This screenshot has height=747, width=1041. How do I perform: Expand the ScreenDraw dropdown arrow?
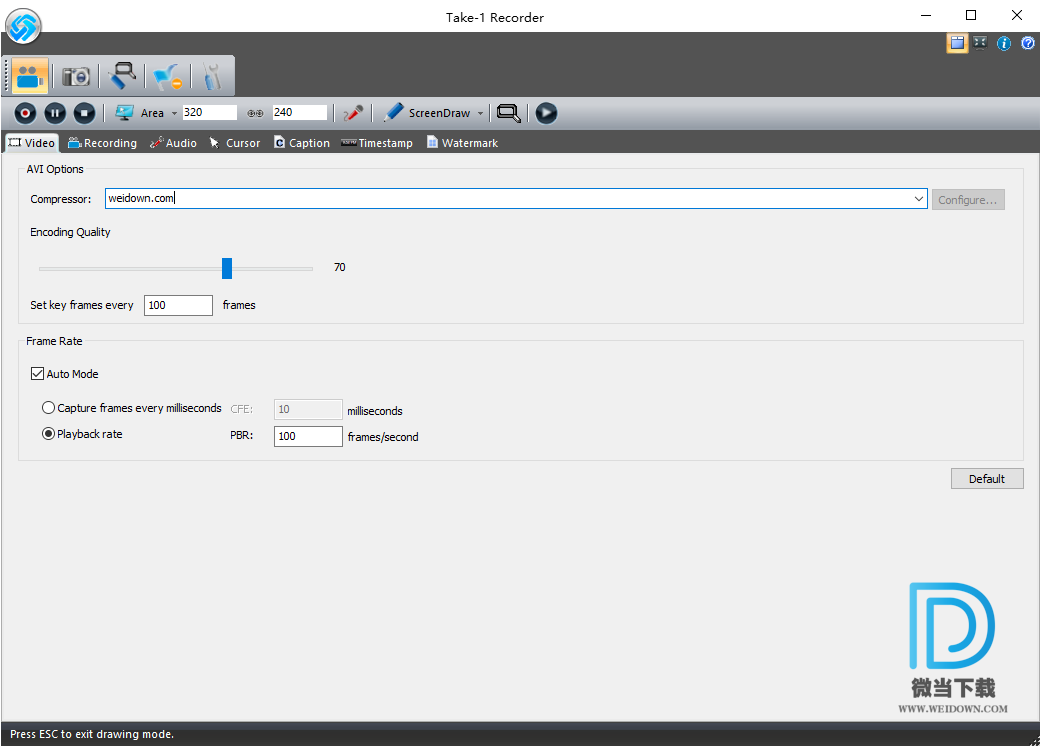tap(481, 114)
